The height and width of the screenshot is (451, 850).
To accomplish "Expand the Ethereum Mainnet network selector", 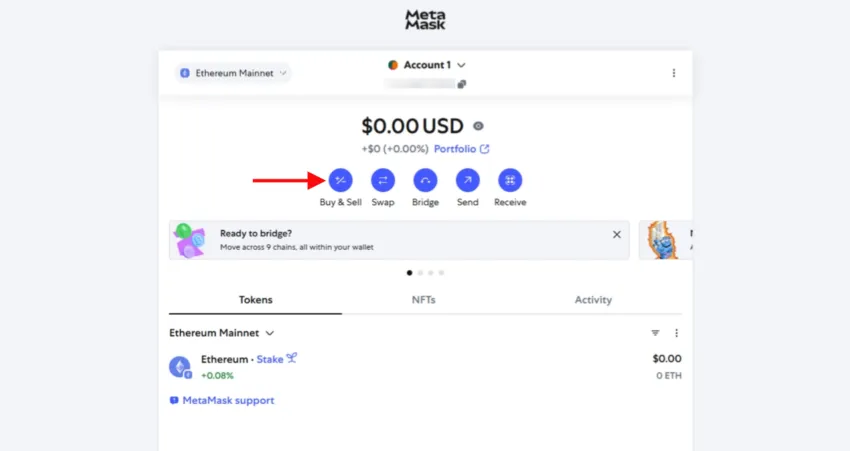I will pyautogui.click(x=233, y=73).
